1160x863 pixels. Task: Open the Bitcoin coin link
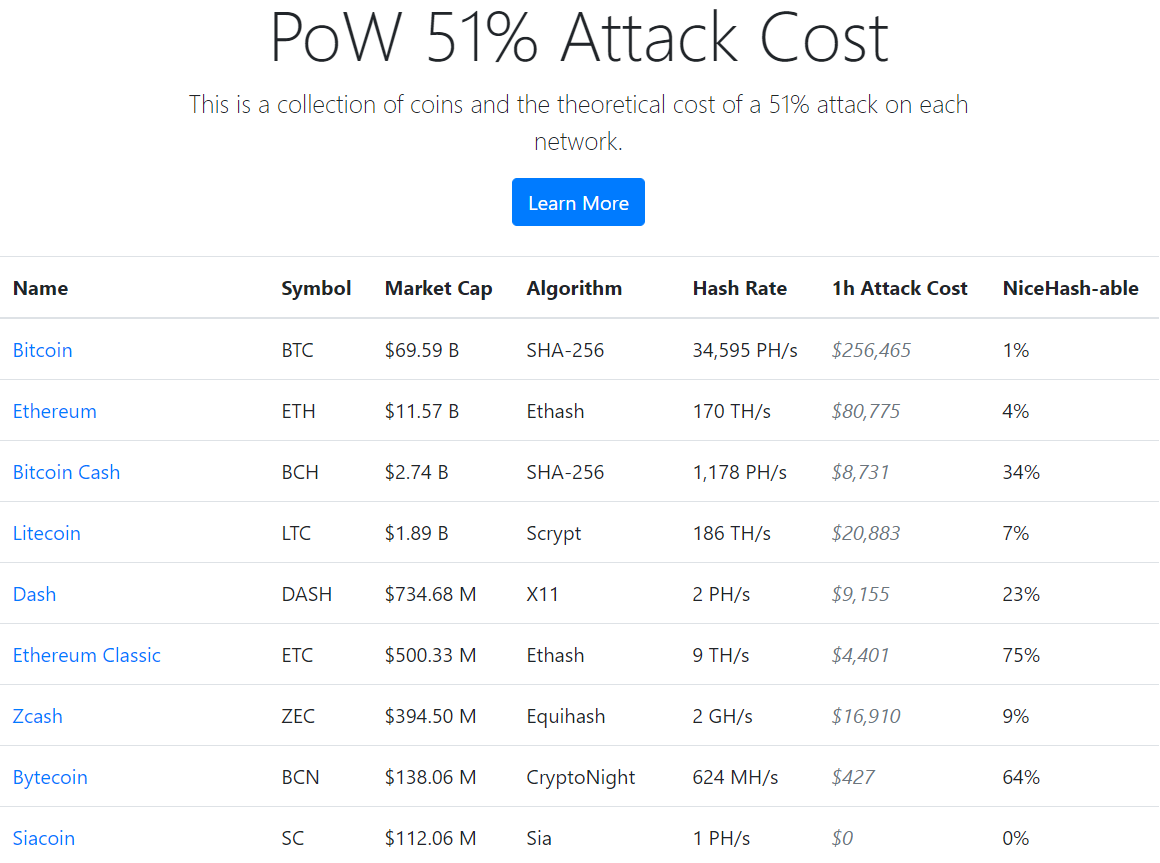43,350
